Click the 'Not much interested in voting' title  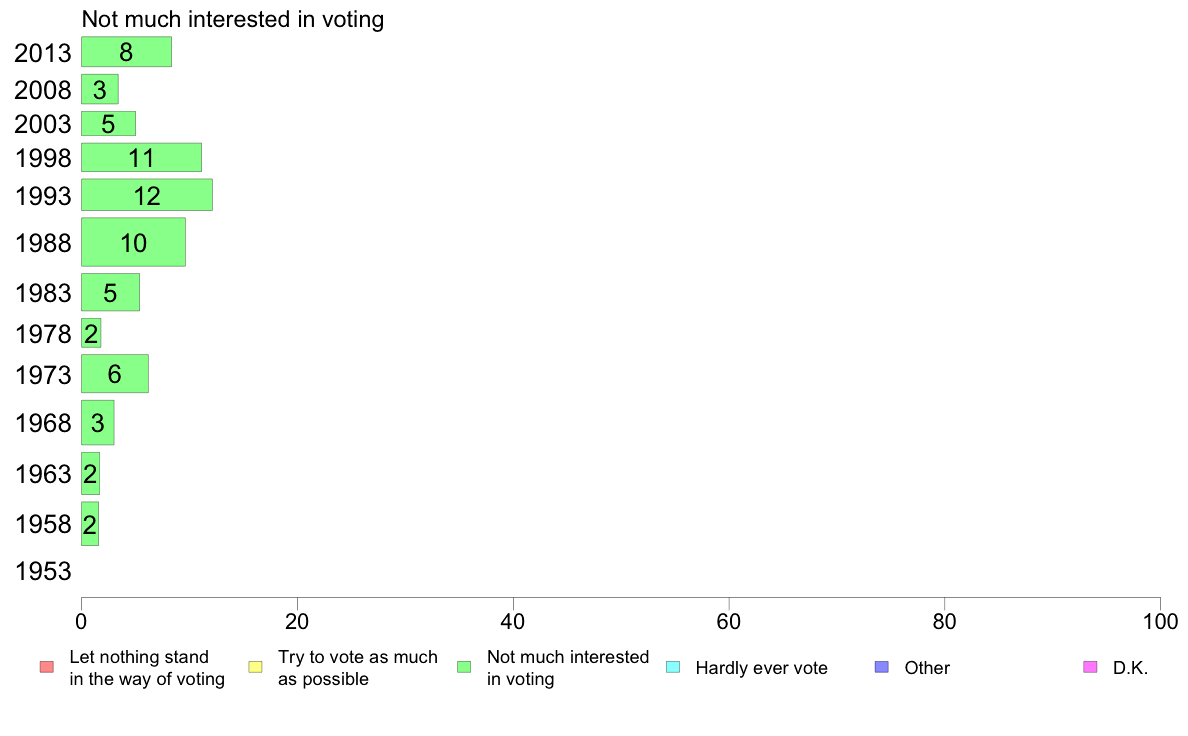pyautogui.click(x=233, y=20)
